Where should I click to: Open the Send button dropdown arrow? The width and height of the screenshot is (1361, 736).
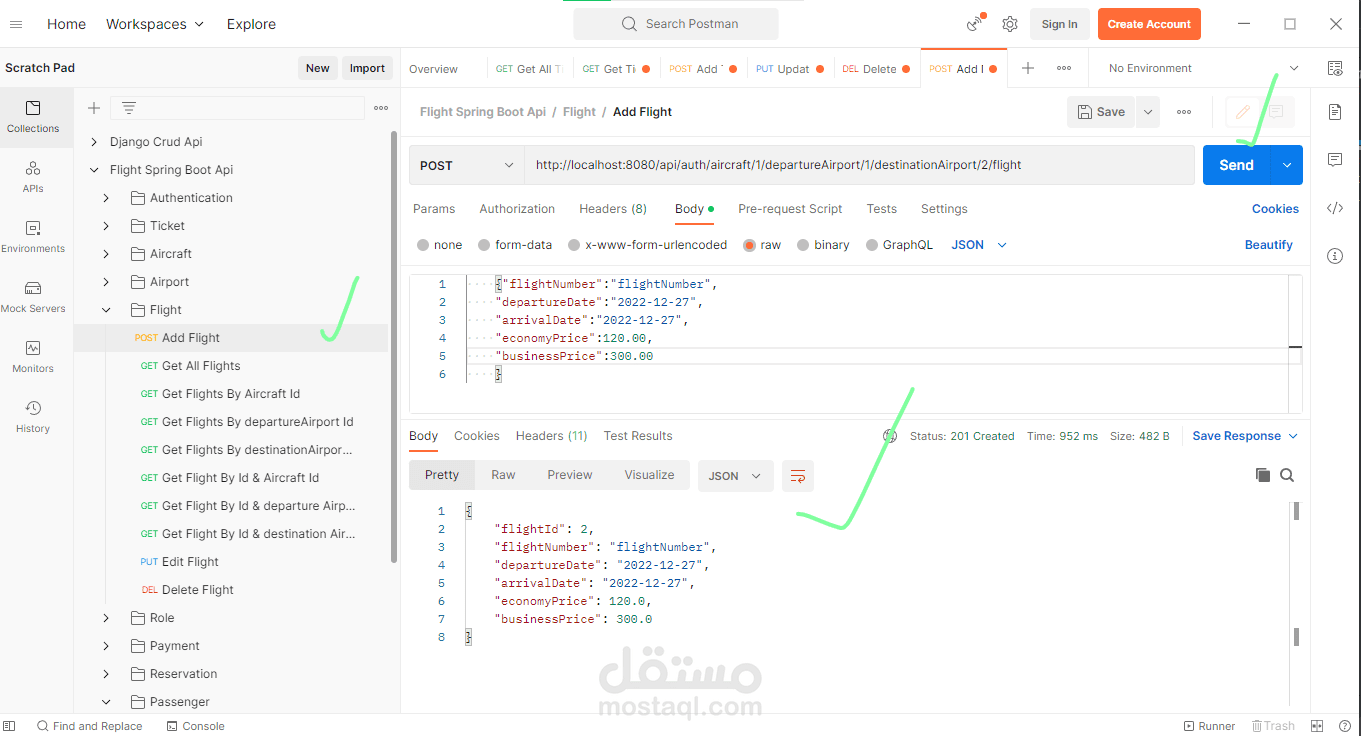(1286, 165)
